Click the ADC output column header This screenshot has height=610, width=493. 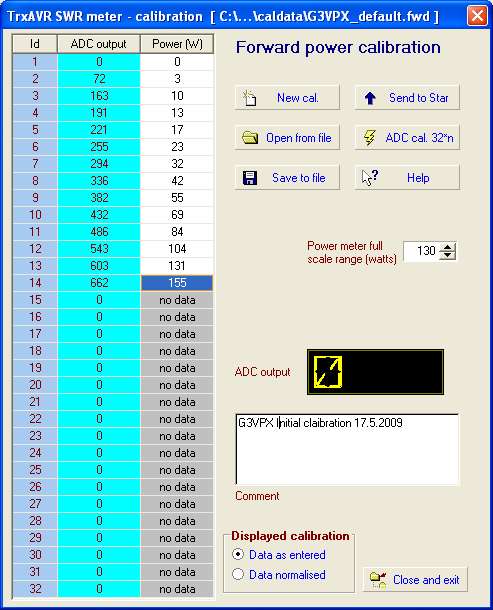coord(98,44)
